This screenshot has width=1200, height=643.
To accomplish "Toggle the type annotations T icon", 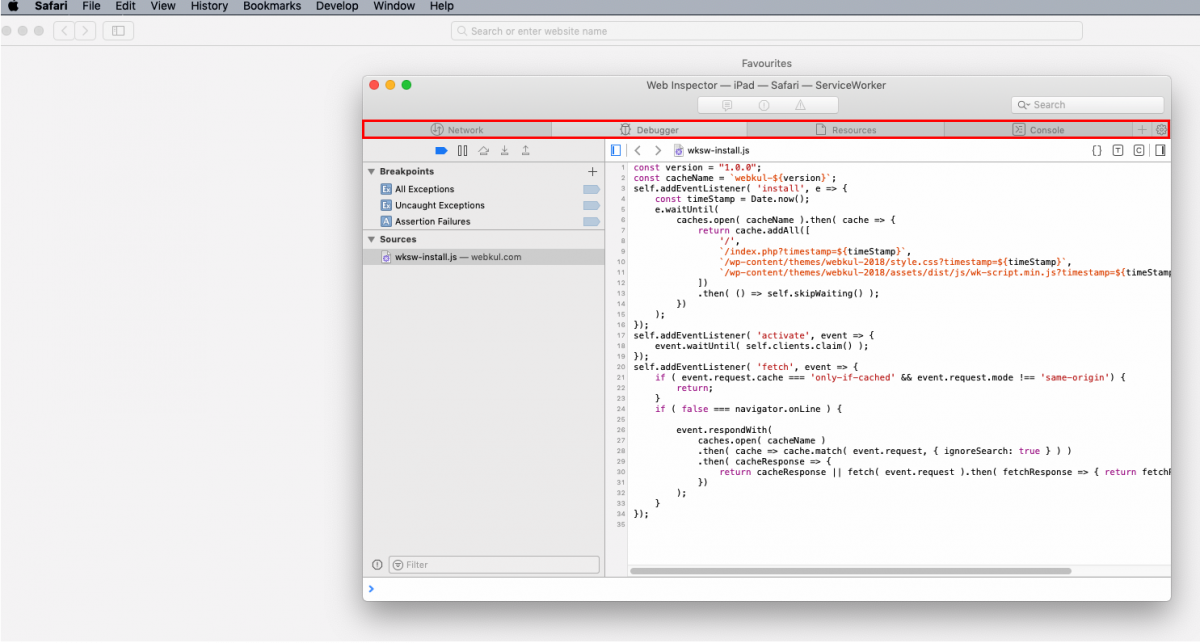I will point(1117,151).
